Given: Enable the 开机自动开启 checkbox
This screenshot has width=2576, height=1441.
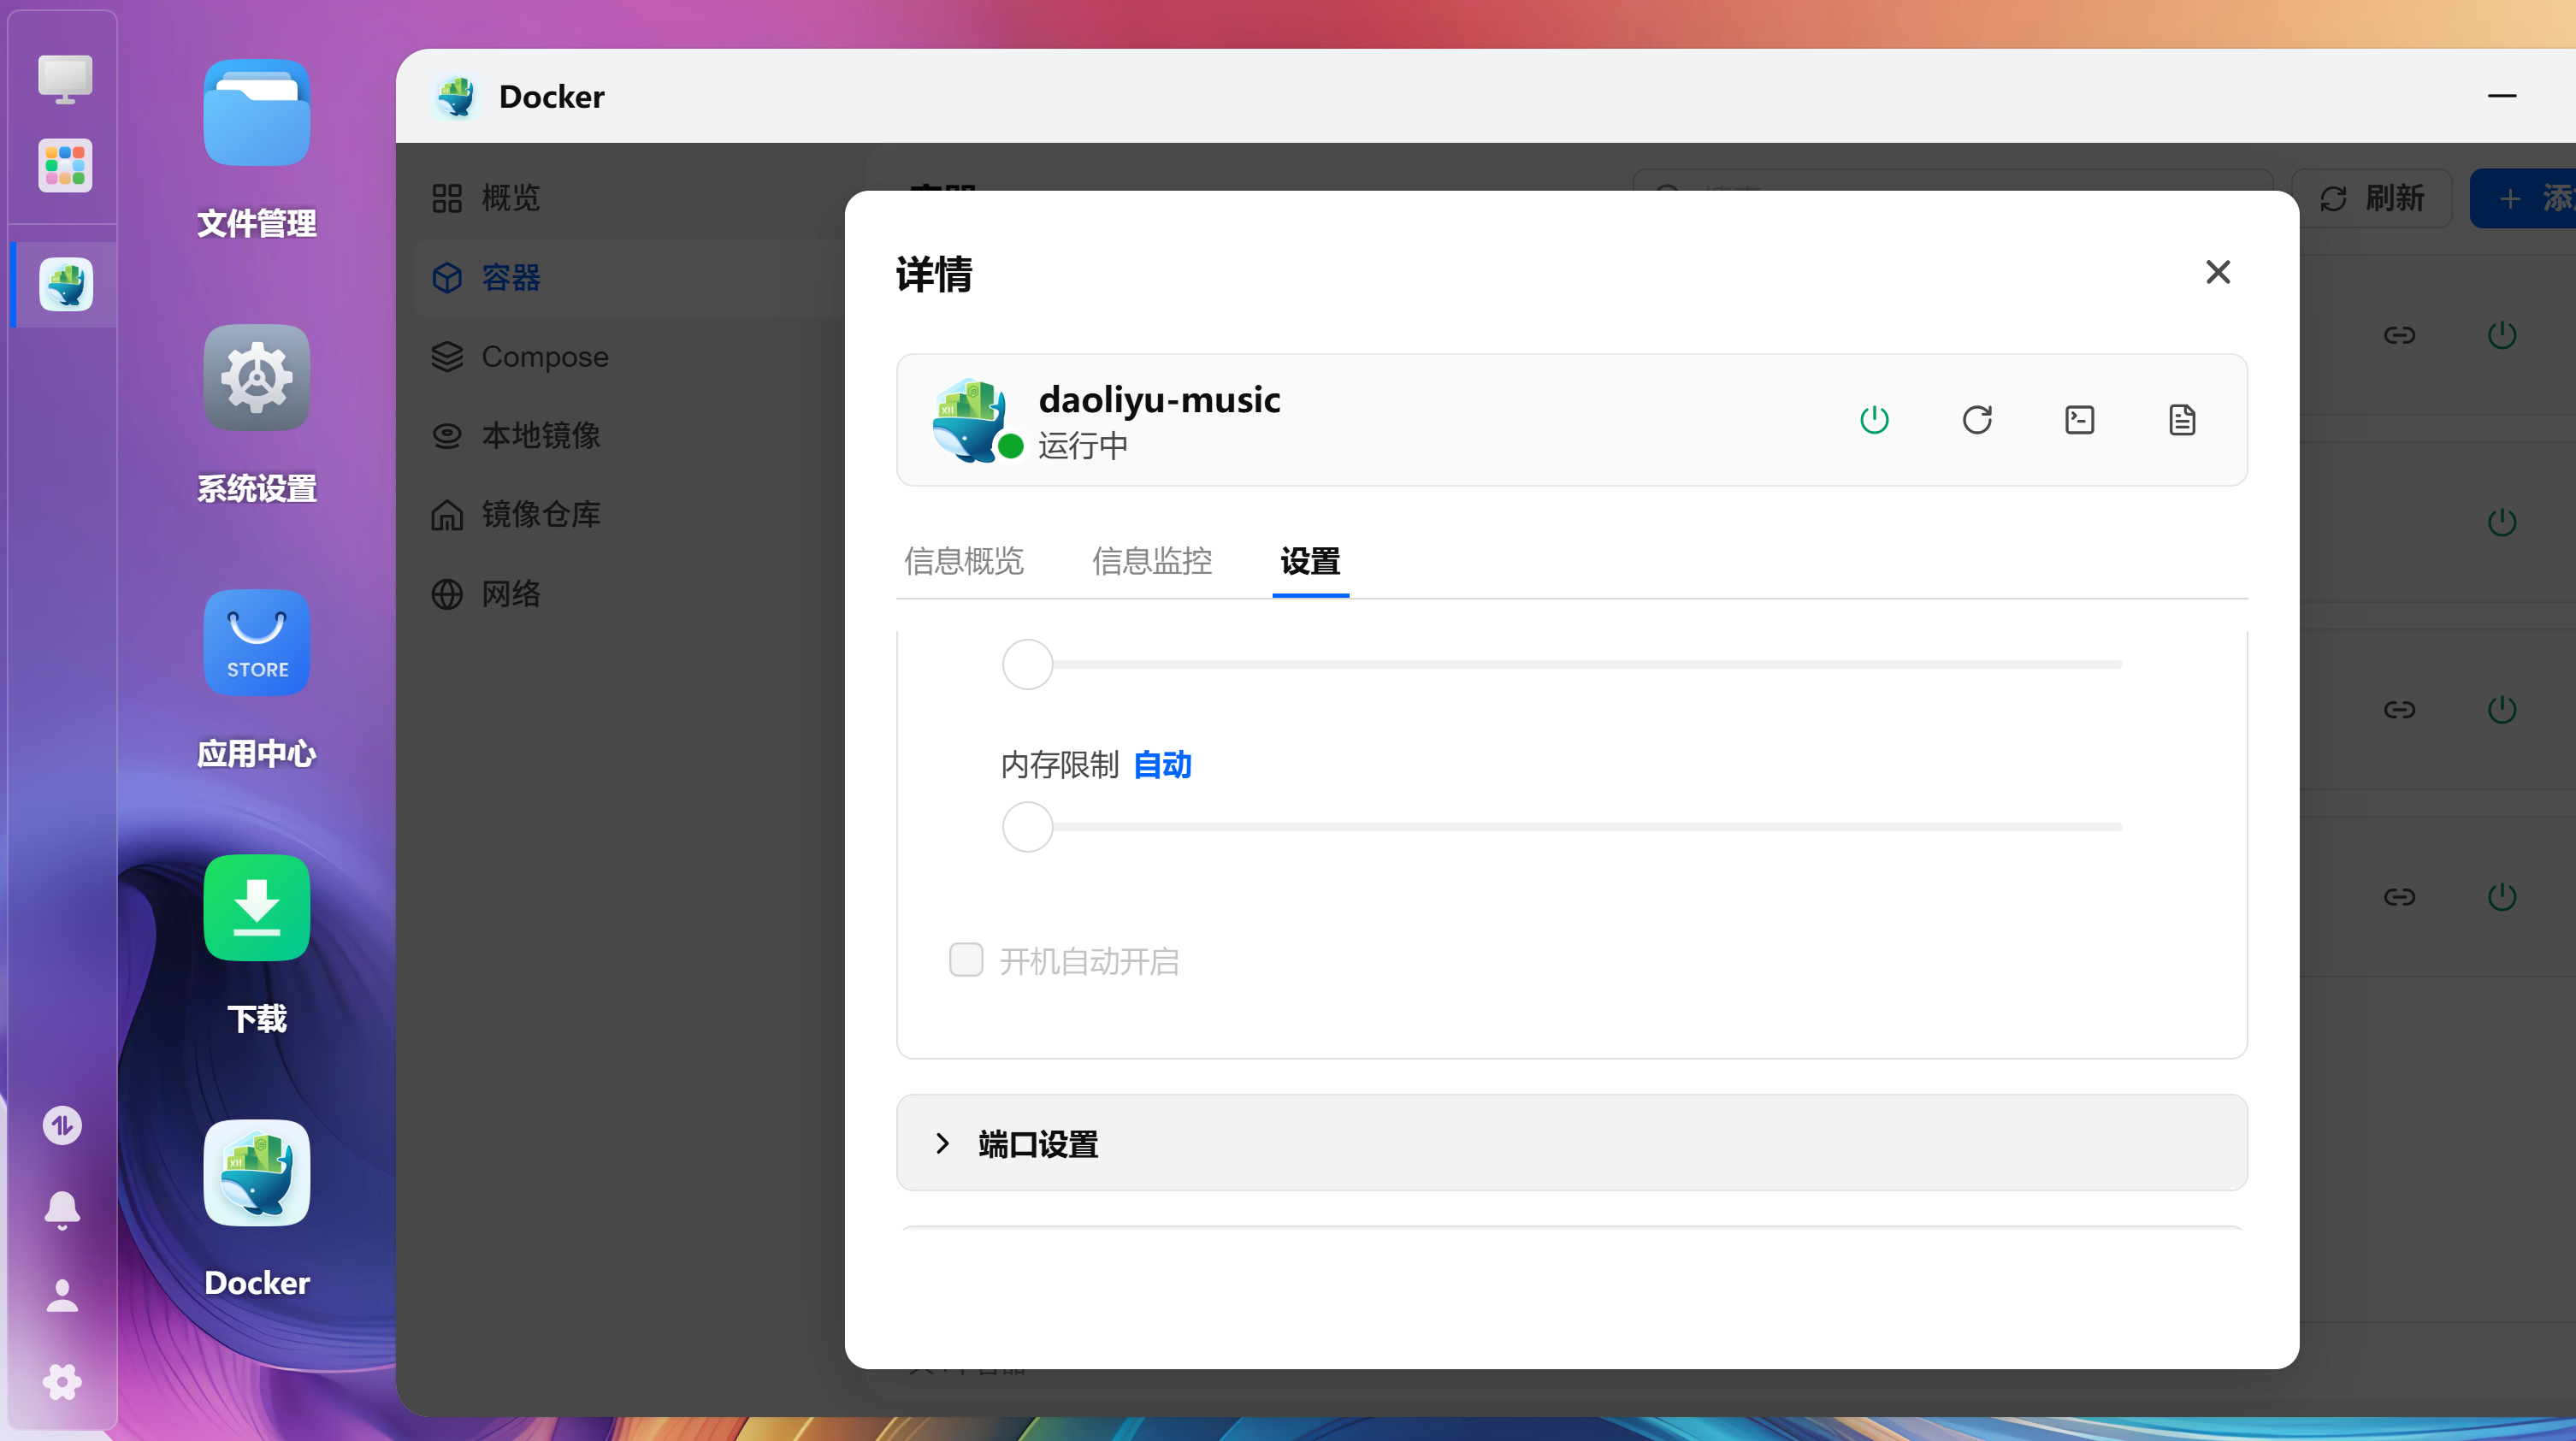Looking at the screenshot, I should (966, 959).
